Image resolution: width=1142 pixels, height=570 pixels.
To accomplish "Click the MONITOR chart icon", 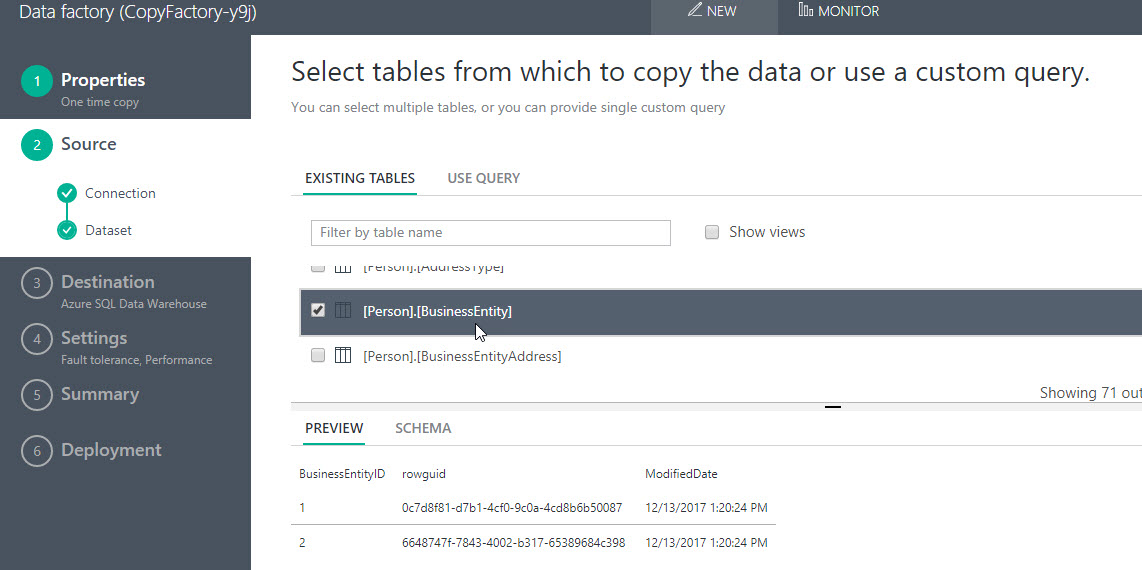I will pyautogui.click(x=805, y=11).
